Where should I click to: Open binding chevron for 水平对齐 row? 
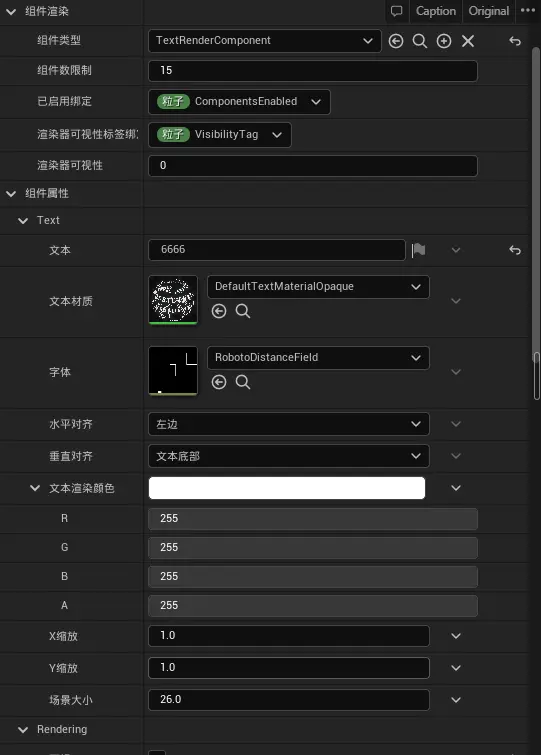pos(456,424)
